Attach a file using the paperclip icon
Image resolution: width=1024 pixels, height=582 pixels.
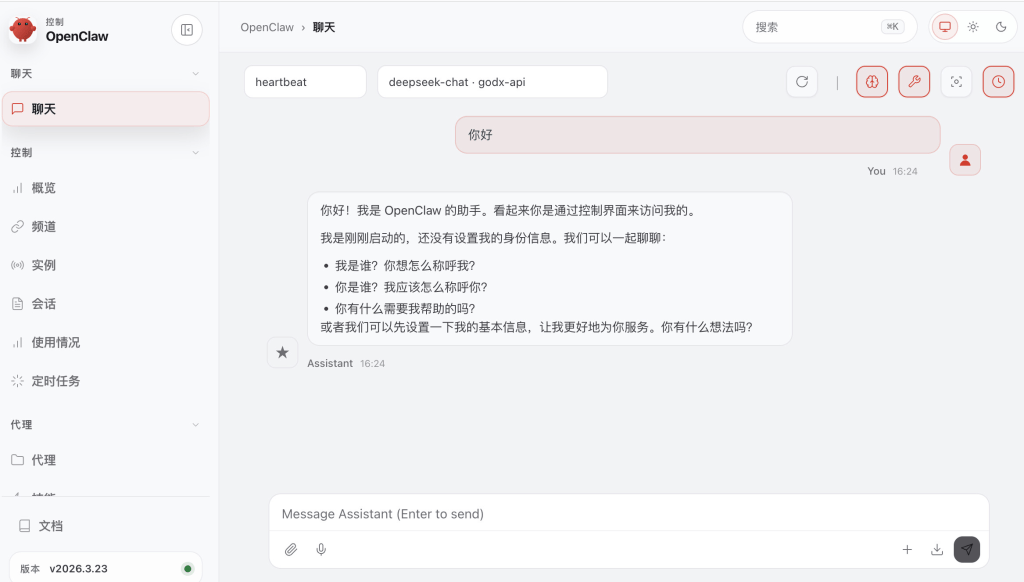(291, 549)
